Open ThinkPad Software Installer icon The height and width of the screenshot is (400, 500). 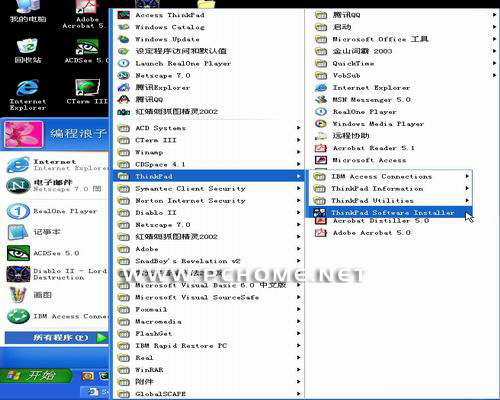(x=319, y=212)
